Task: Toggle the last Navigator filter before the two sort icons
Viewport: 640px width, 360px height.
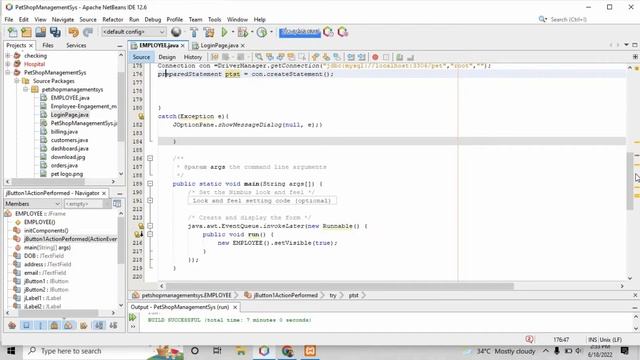Action: 84,325
